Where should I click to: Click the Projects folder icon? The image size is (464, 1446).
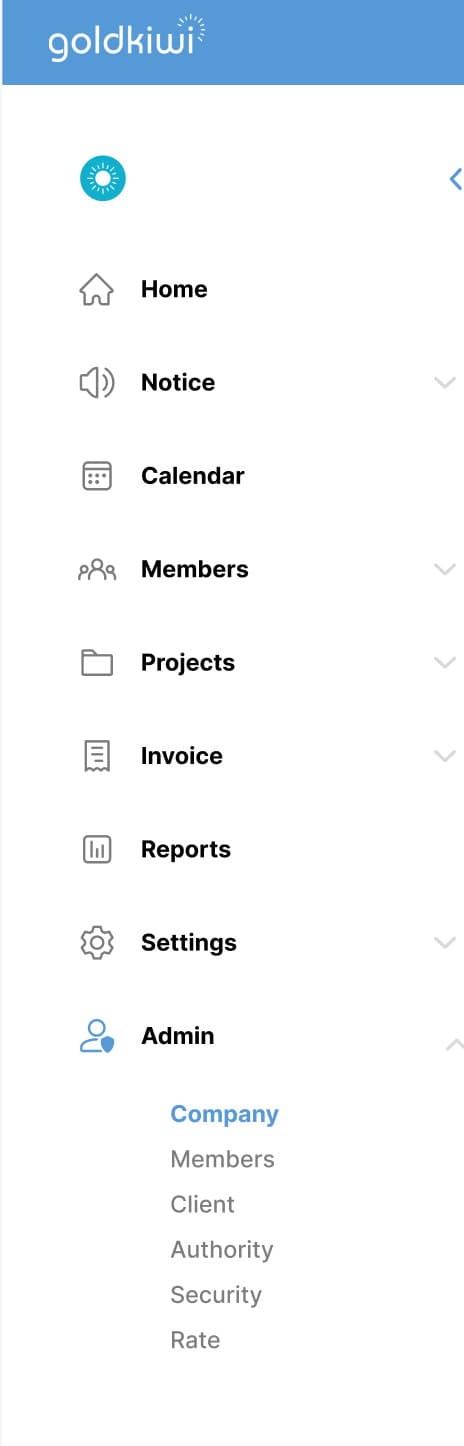[x=96, y=663]
